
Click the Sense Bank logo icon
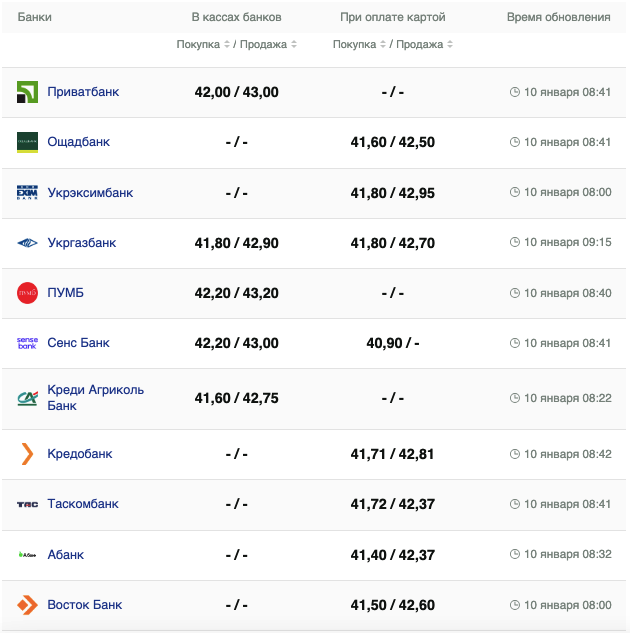(27, 343)
